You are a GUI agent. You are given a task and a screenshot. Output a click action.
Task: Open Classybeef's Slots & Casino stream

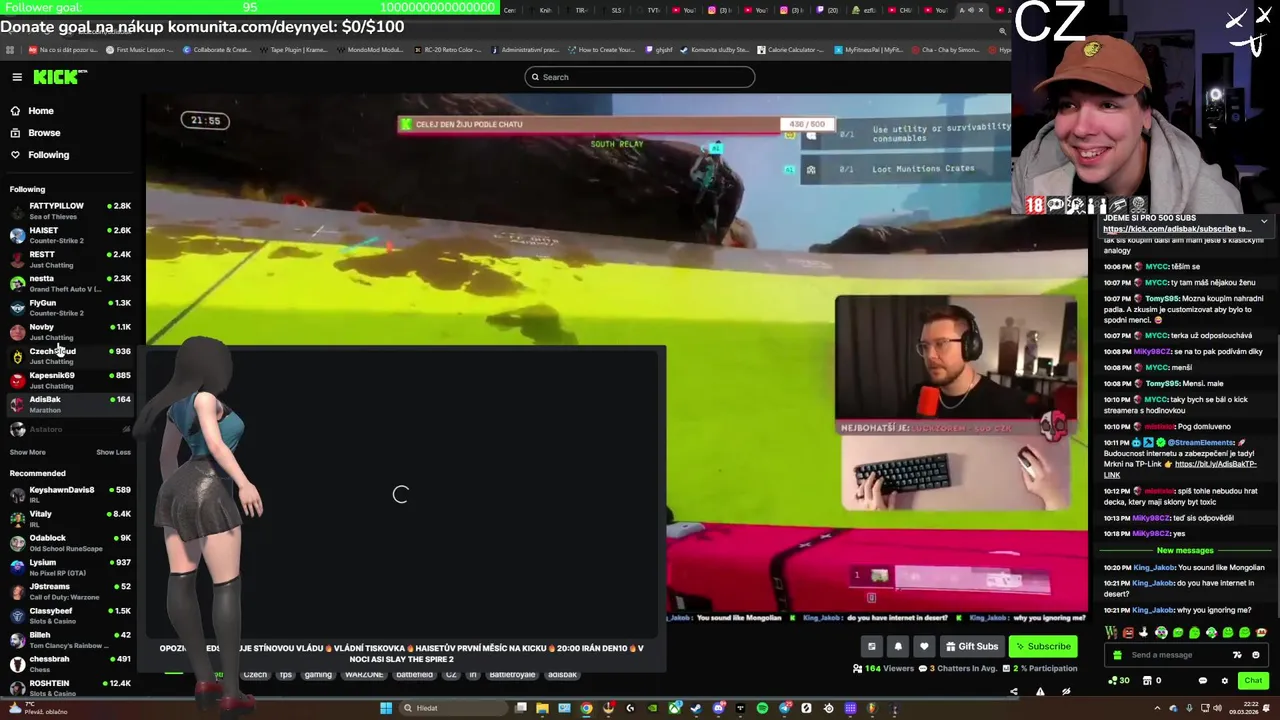click(x=70, y=615)
